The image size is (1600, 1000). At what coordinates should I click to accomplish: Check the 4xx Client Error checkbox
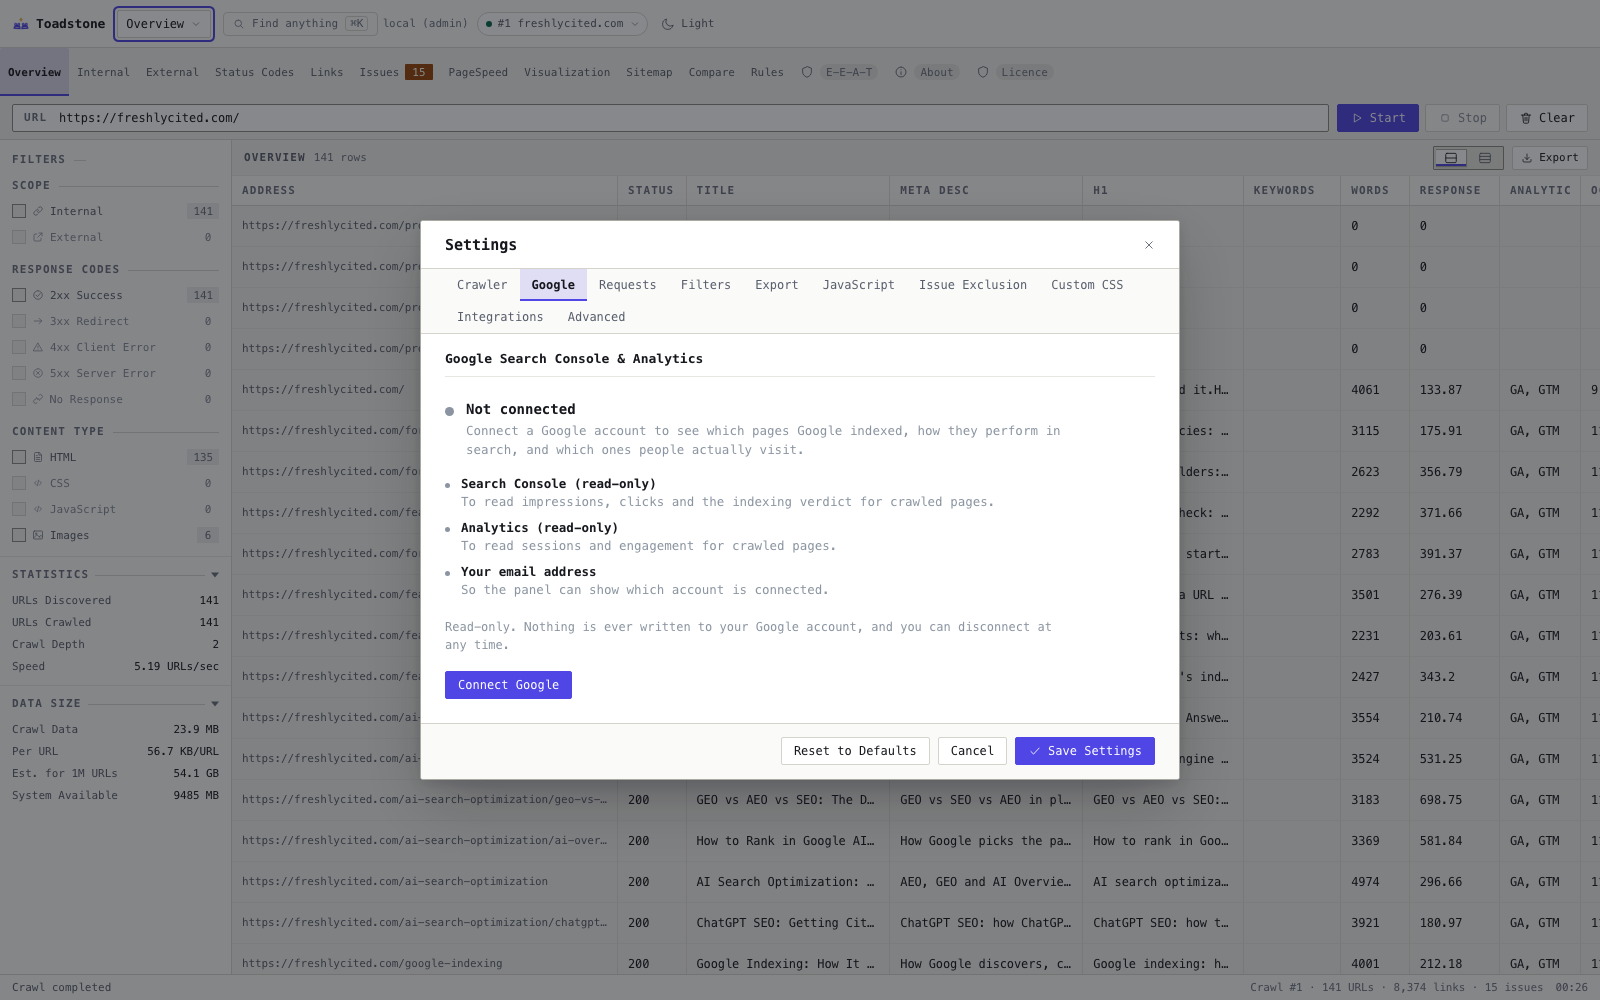[x=19, y=347]
